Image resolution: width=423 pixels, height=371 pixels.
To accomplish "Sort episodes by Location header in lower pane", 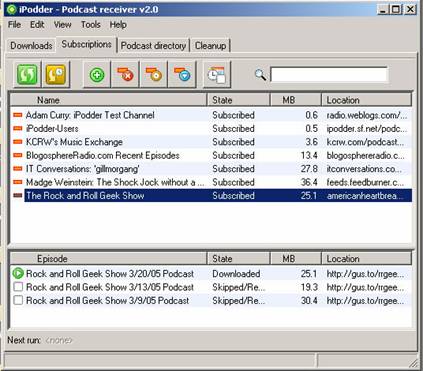I will [367, 259].
